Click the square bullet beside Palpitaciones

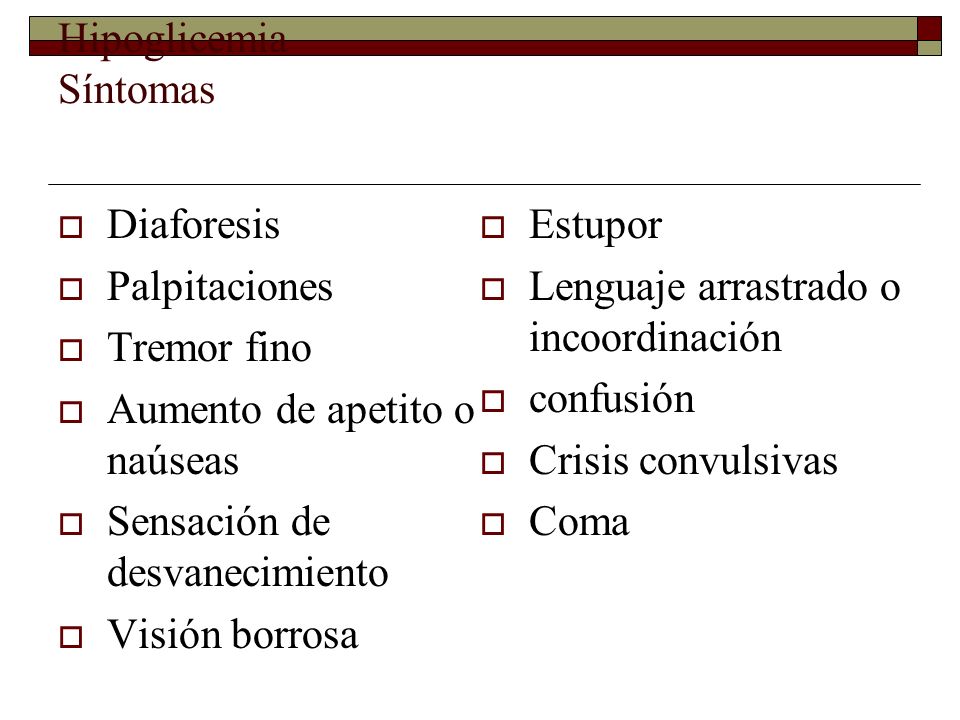pyautogui.click(x=71, y=289)
